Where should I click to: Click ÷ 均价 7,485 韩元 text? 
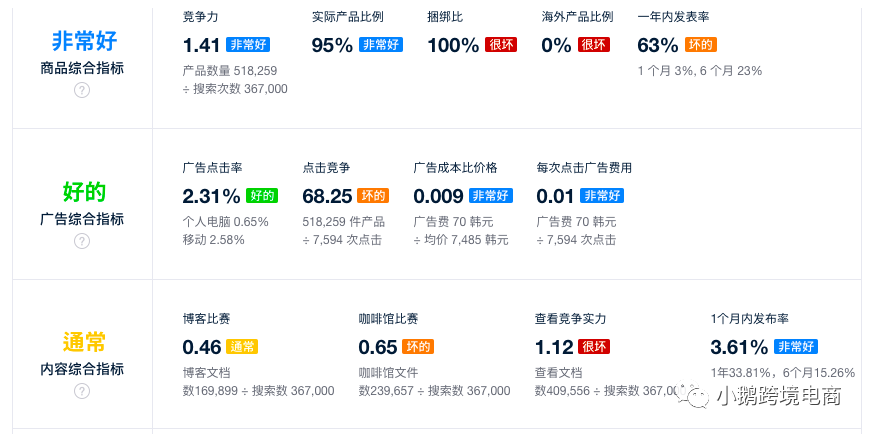pyautogui.click(x=461, y=240)
